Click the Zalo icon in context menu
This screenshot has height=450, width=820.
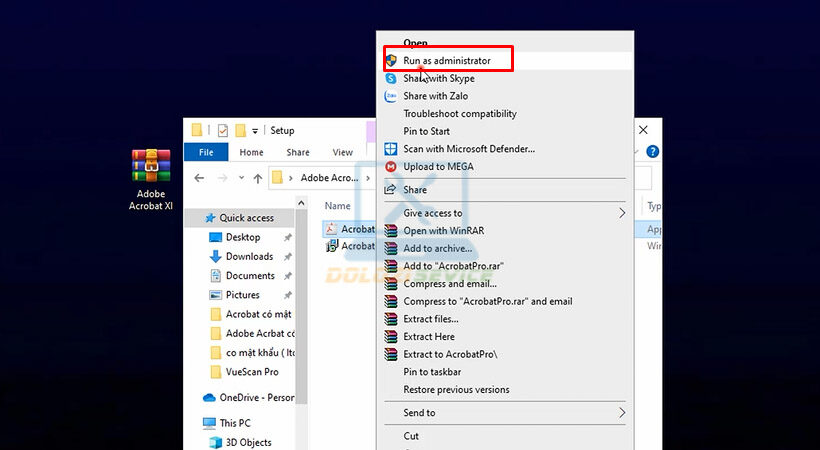point(391,96)
